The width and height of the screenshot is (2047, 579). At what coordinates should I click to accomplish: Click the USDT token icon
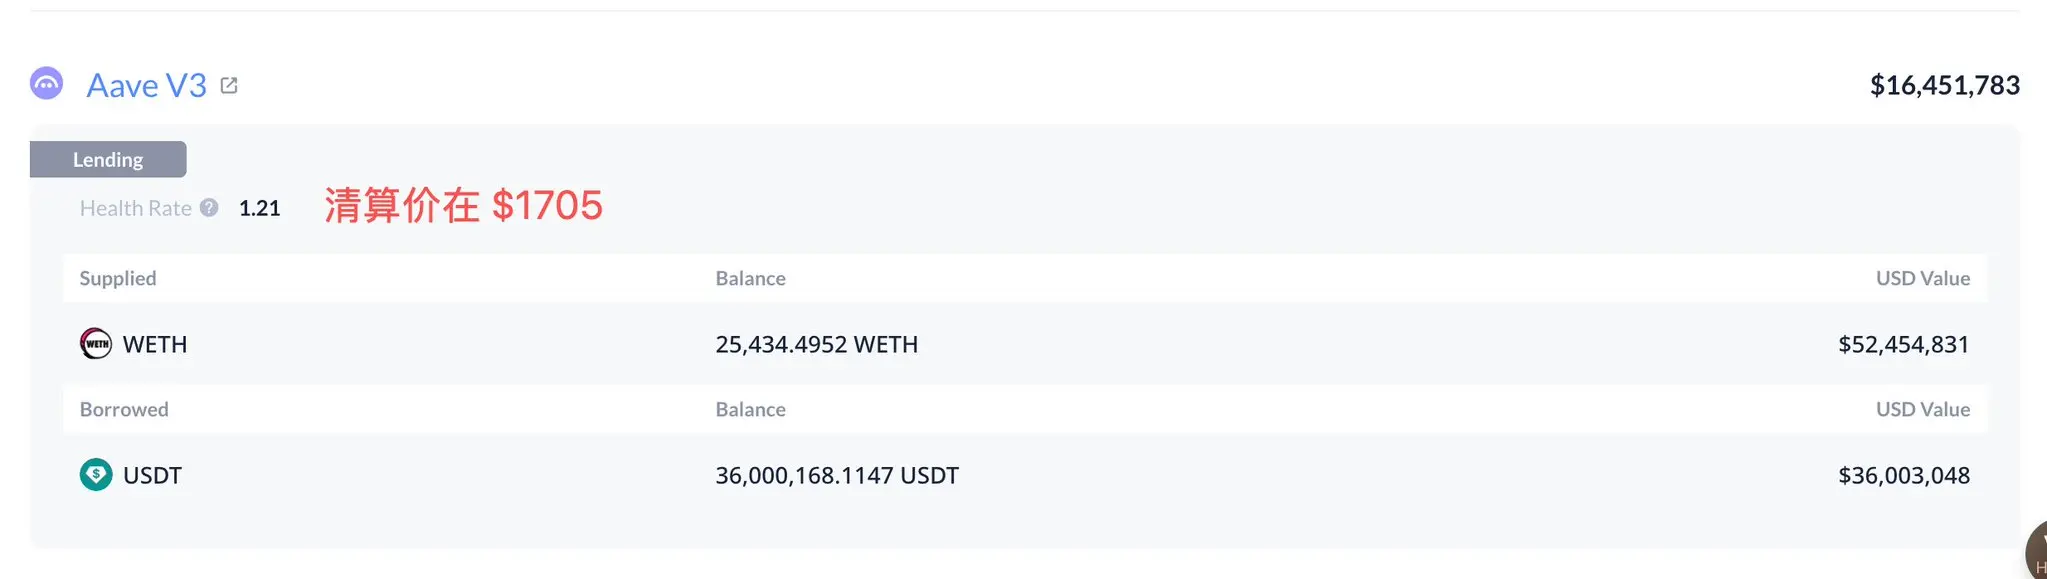96,474
